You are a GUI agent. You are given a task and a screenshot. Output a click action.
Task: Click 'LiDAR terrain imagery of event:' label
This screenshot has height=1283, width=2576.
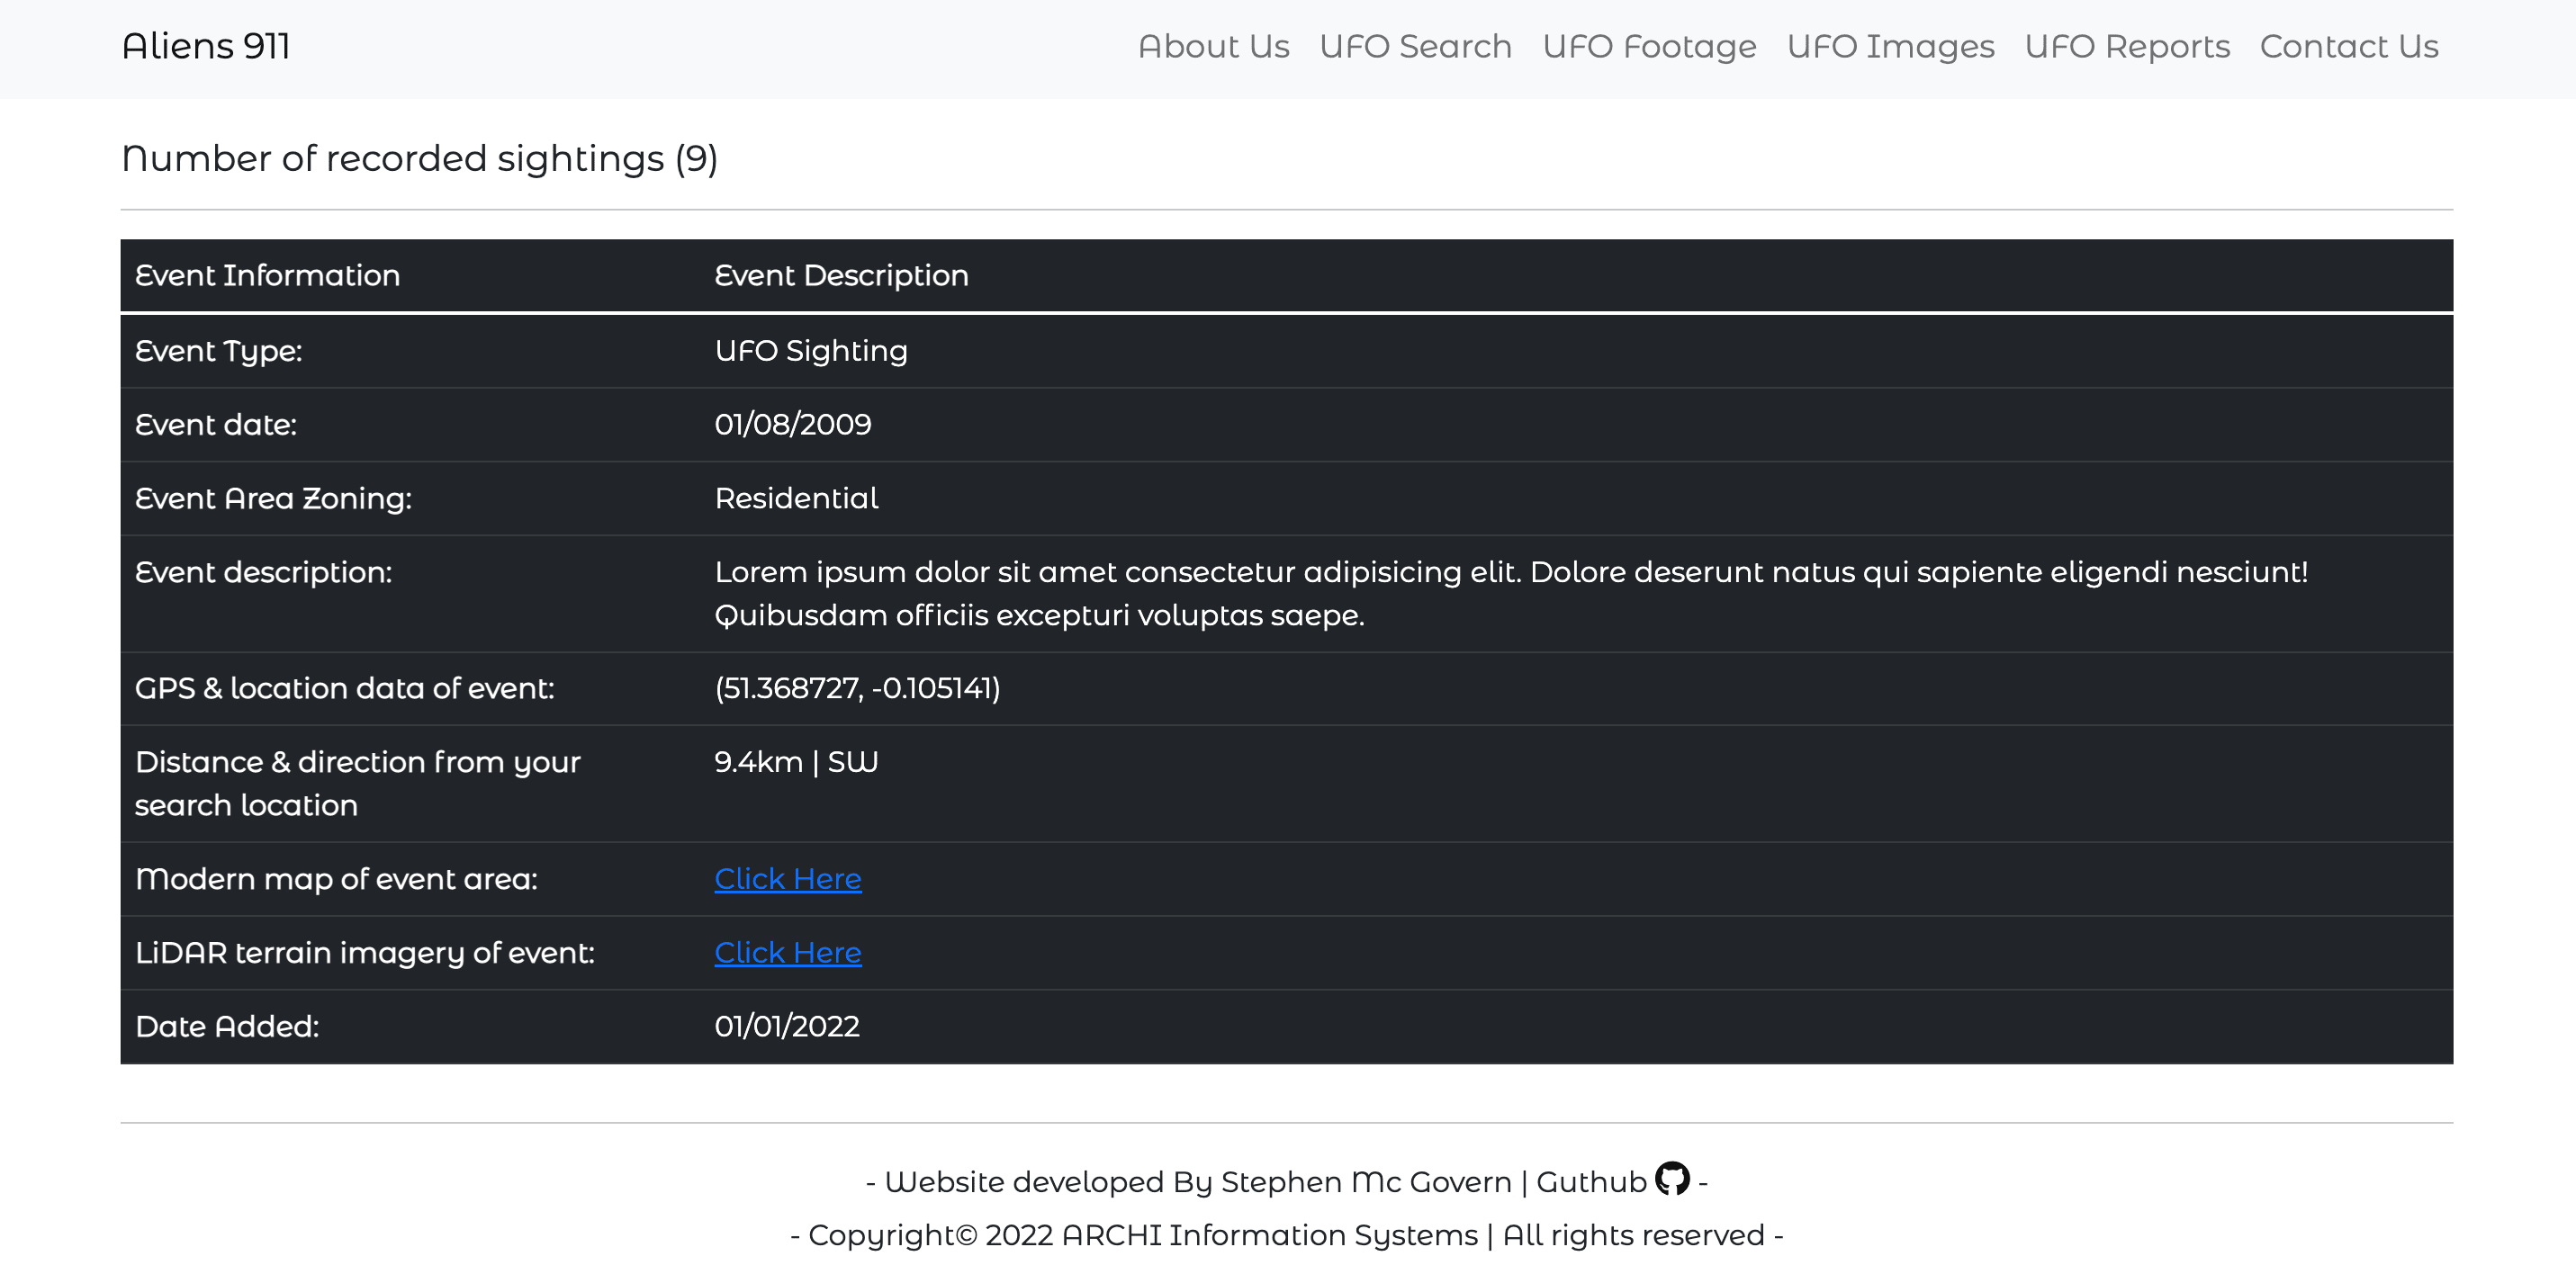point(364,953)
